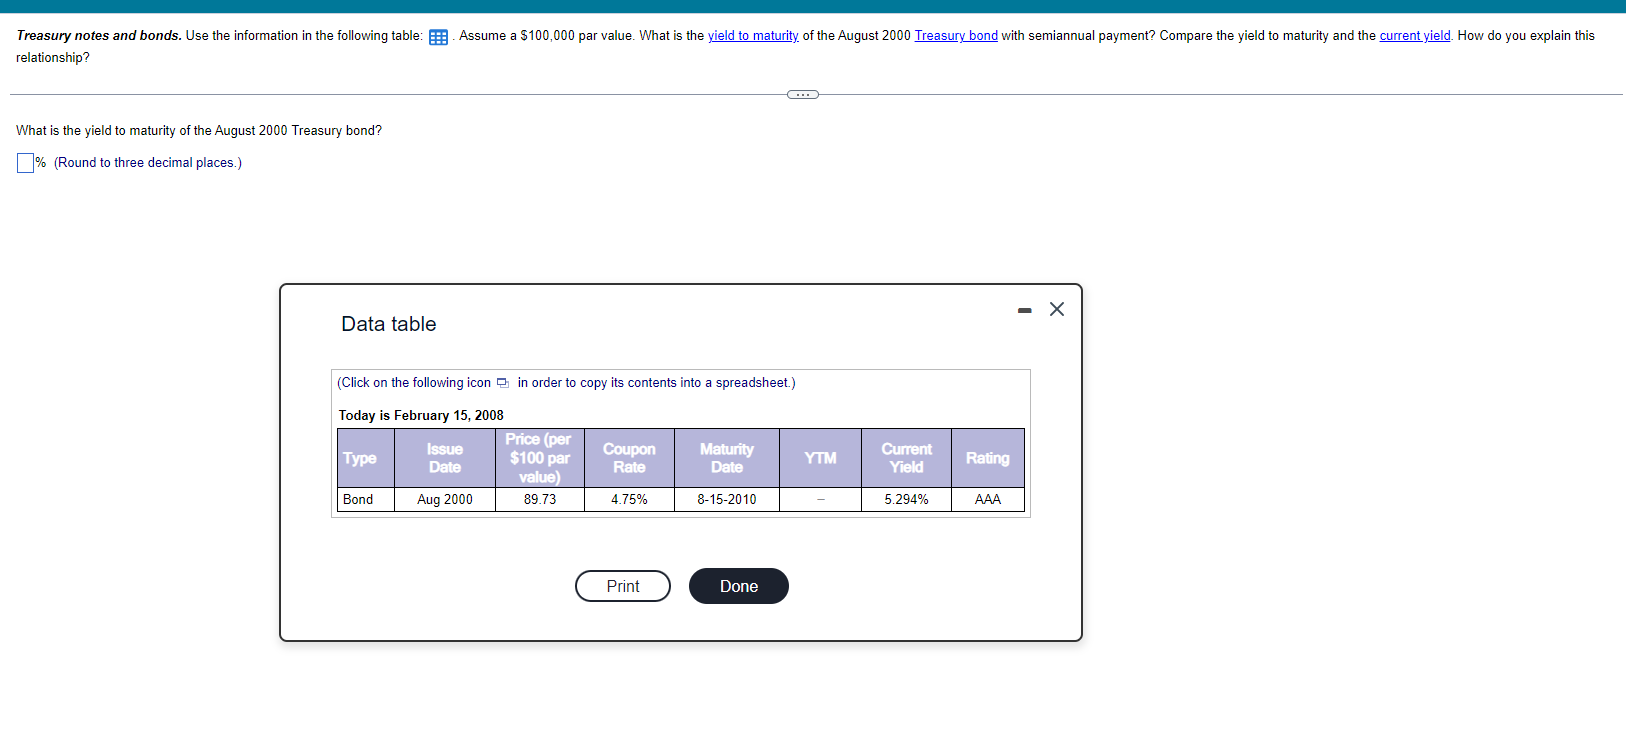Click the current yield cell '5.294%'
Screen dimensions: 1626x749
906,500
